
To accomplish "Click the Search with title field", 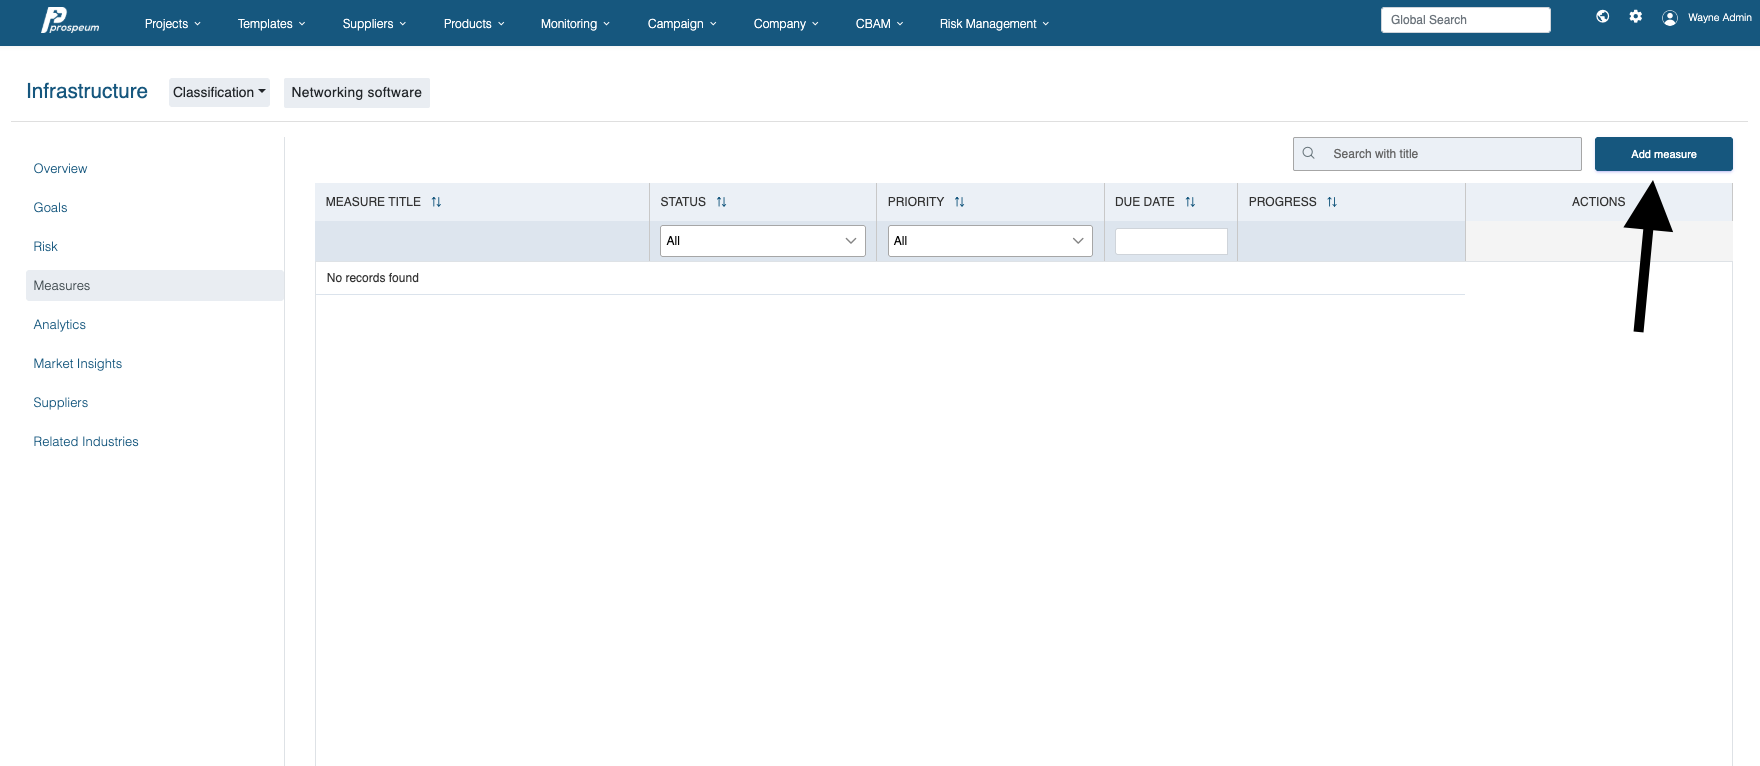I will (x=1437, y=154).
